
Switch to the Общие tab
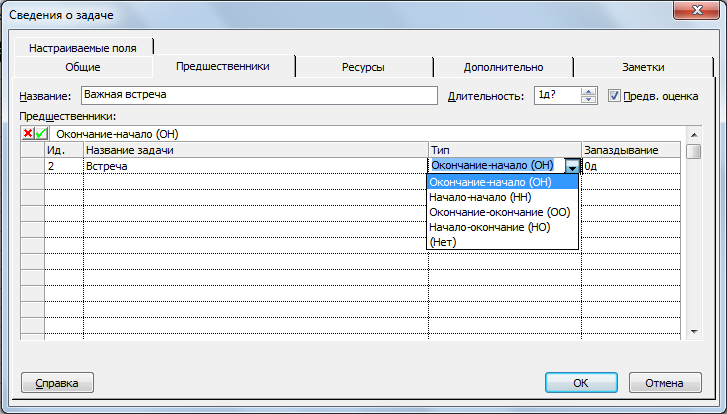83,67
